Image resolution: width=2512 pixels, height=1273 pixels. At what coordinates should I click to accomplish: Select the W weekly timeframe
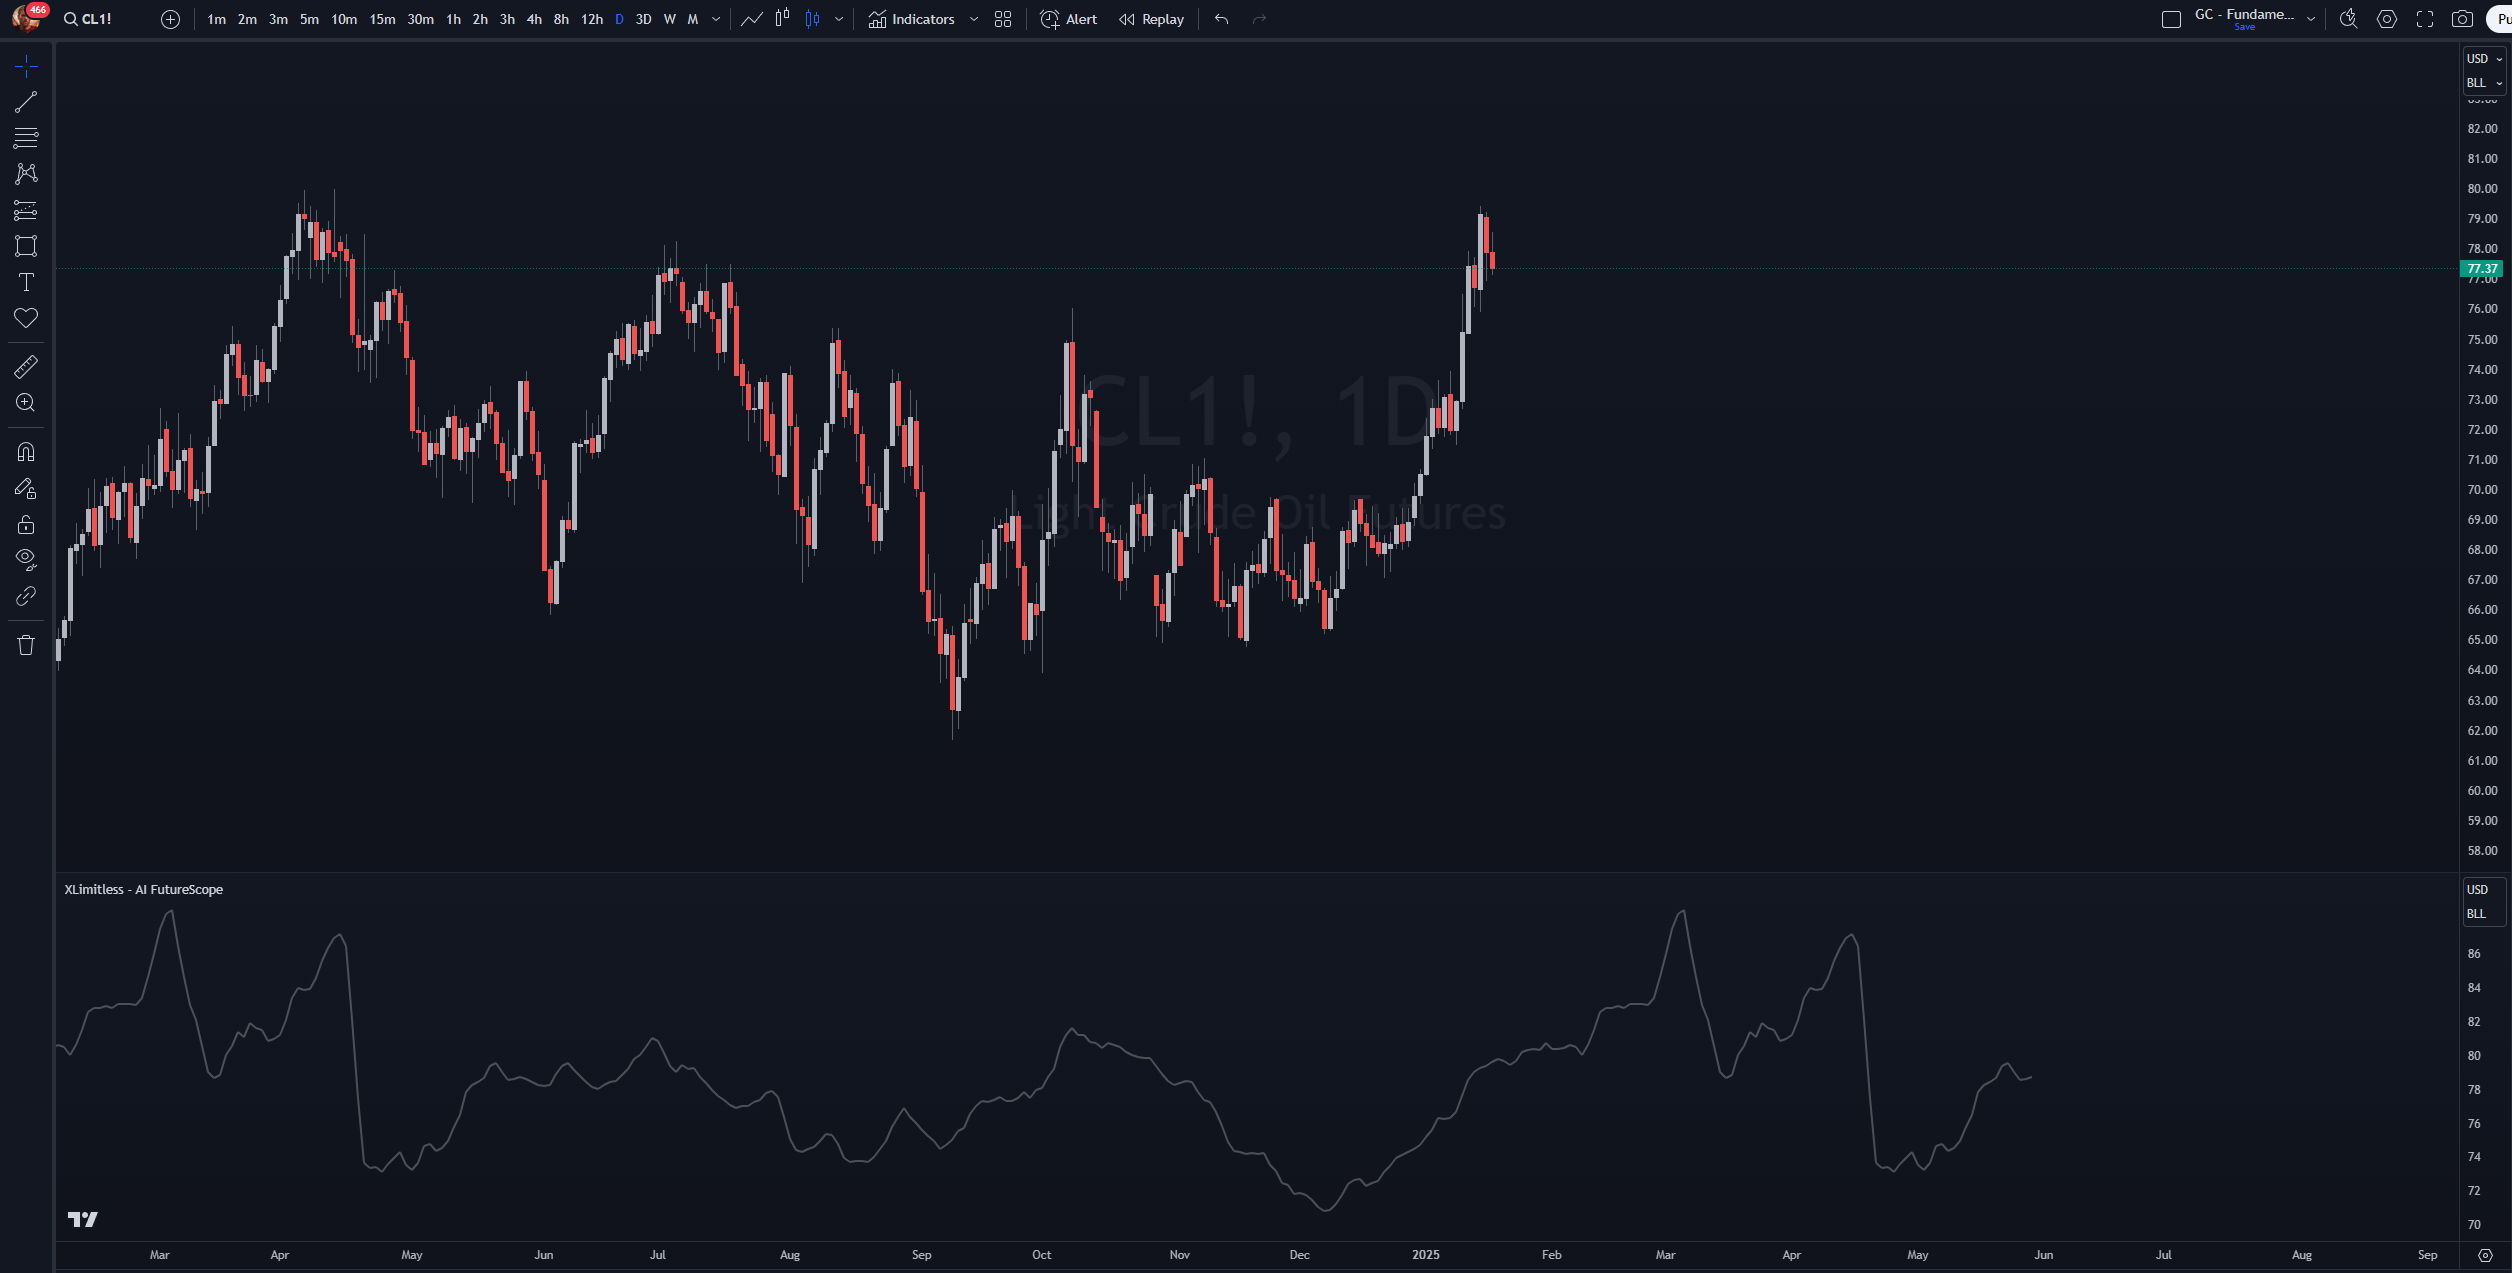[x=669, y=19]
